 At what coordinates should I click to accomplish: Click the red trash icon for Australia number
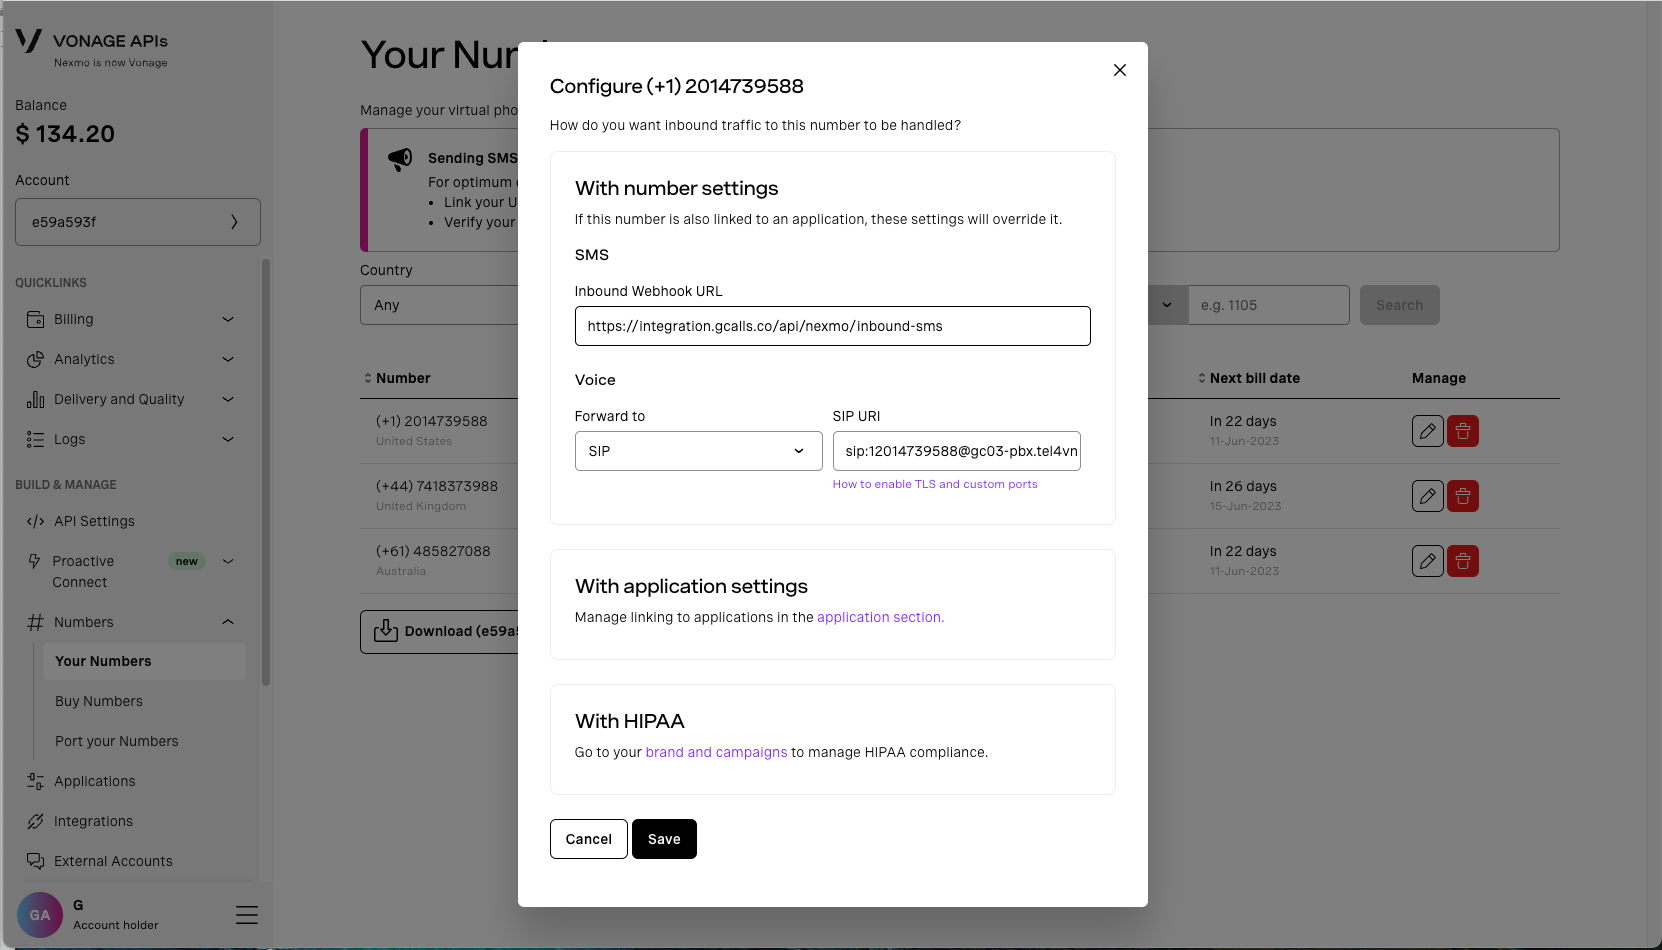[1462, 561]
